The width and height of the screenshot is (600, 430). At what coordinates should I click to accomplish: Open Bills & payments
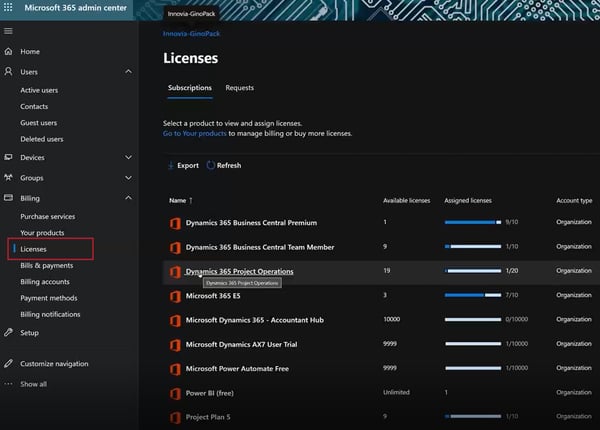tap(47, 265)
